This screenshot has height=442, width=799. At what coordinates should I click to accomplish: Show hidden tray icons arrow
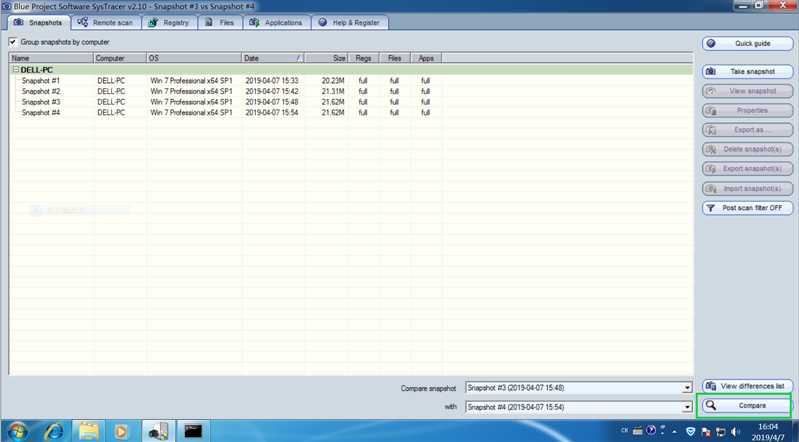click(674, 432)
